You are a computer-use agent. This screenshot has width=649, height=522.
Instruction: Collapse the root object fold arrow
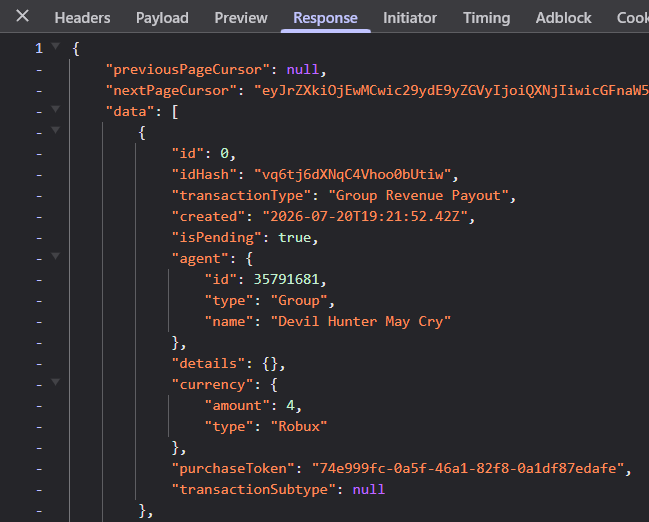(x=55, y=46)
